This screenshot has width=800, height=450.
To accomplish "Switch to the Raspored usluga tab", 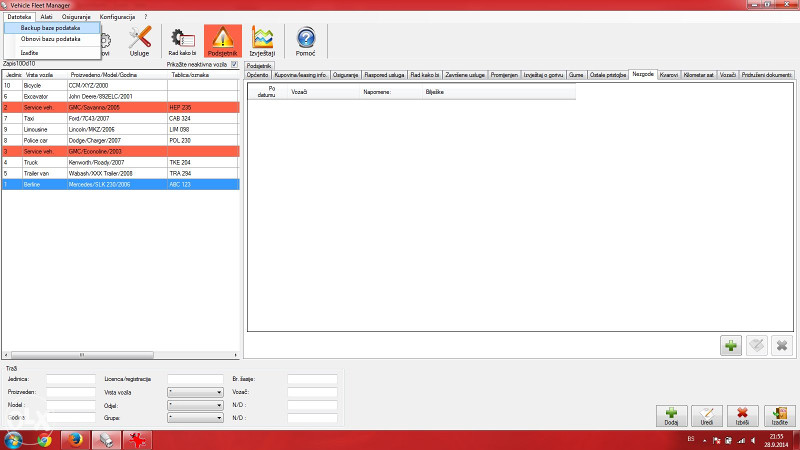I will coord(384,75).
